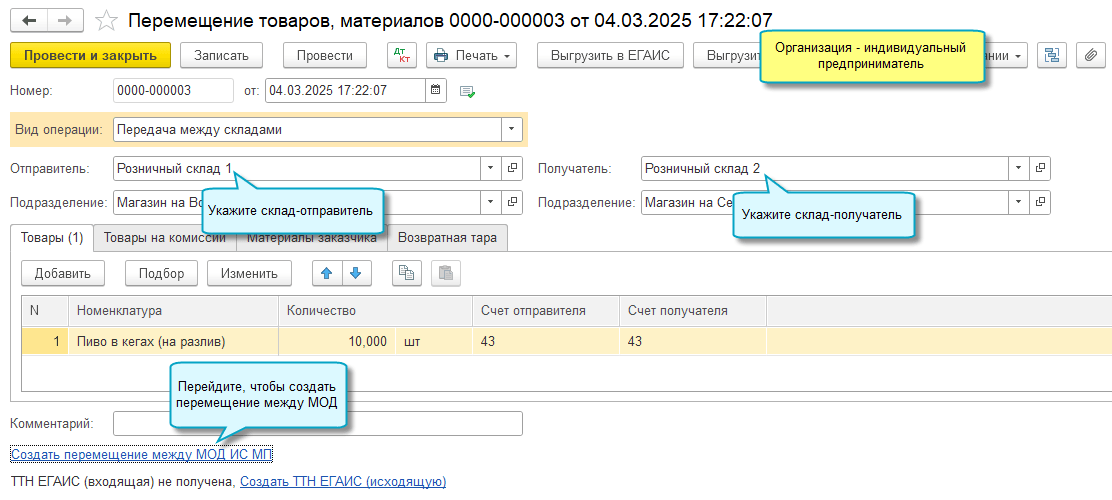Switch to the Возвратная тара tab
1112x500 pixels.
pos(447,238)
